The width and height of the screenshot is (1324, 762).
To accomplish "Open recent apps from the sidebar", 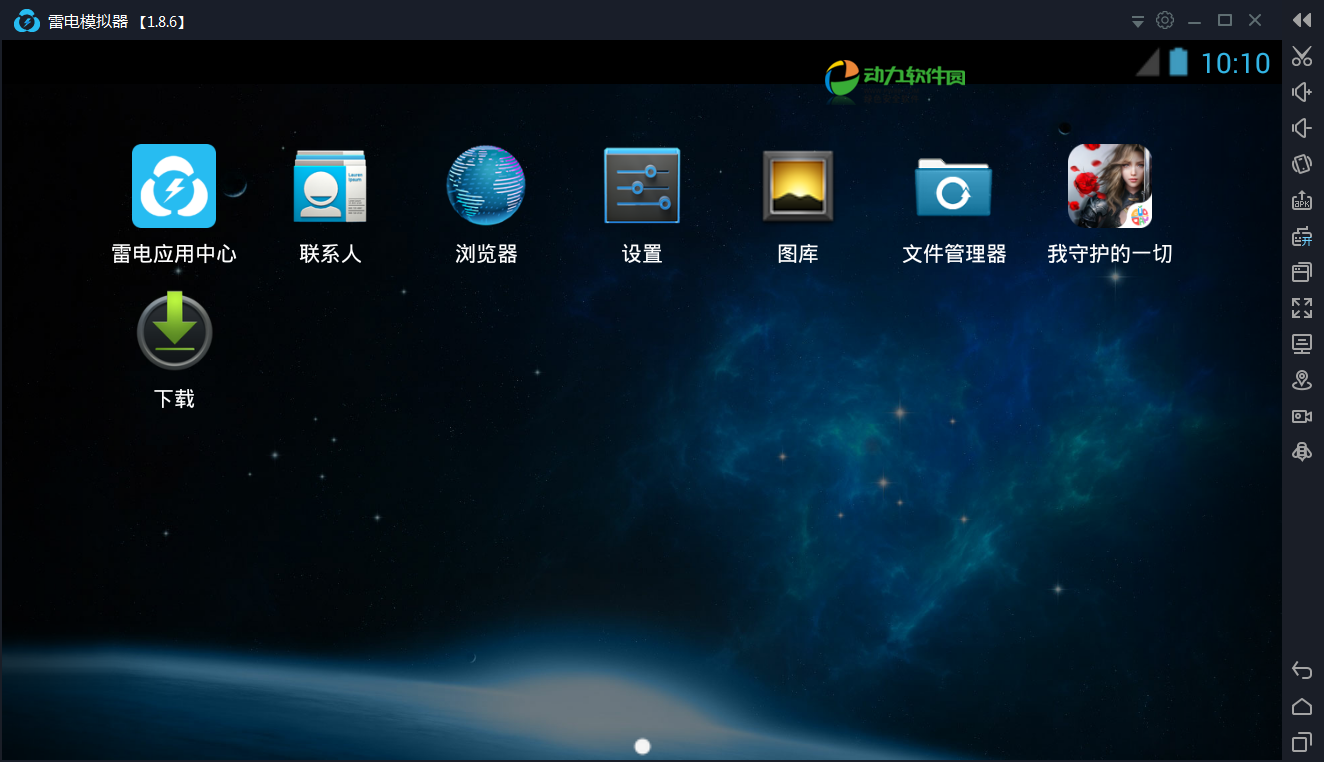I will click(1301, 742).
